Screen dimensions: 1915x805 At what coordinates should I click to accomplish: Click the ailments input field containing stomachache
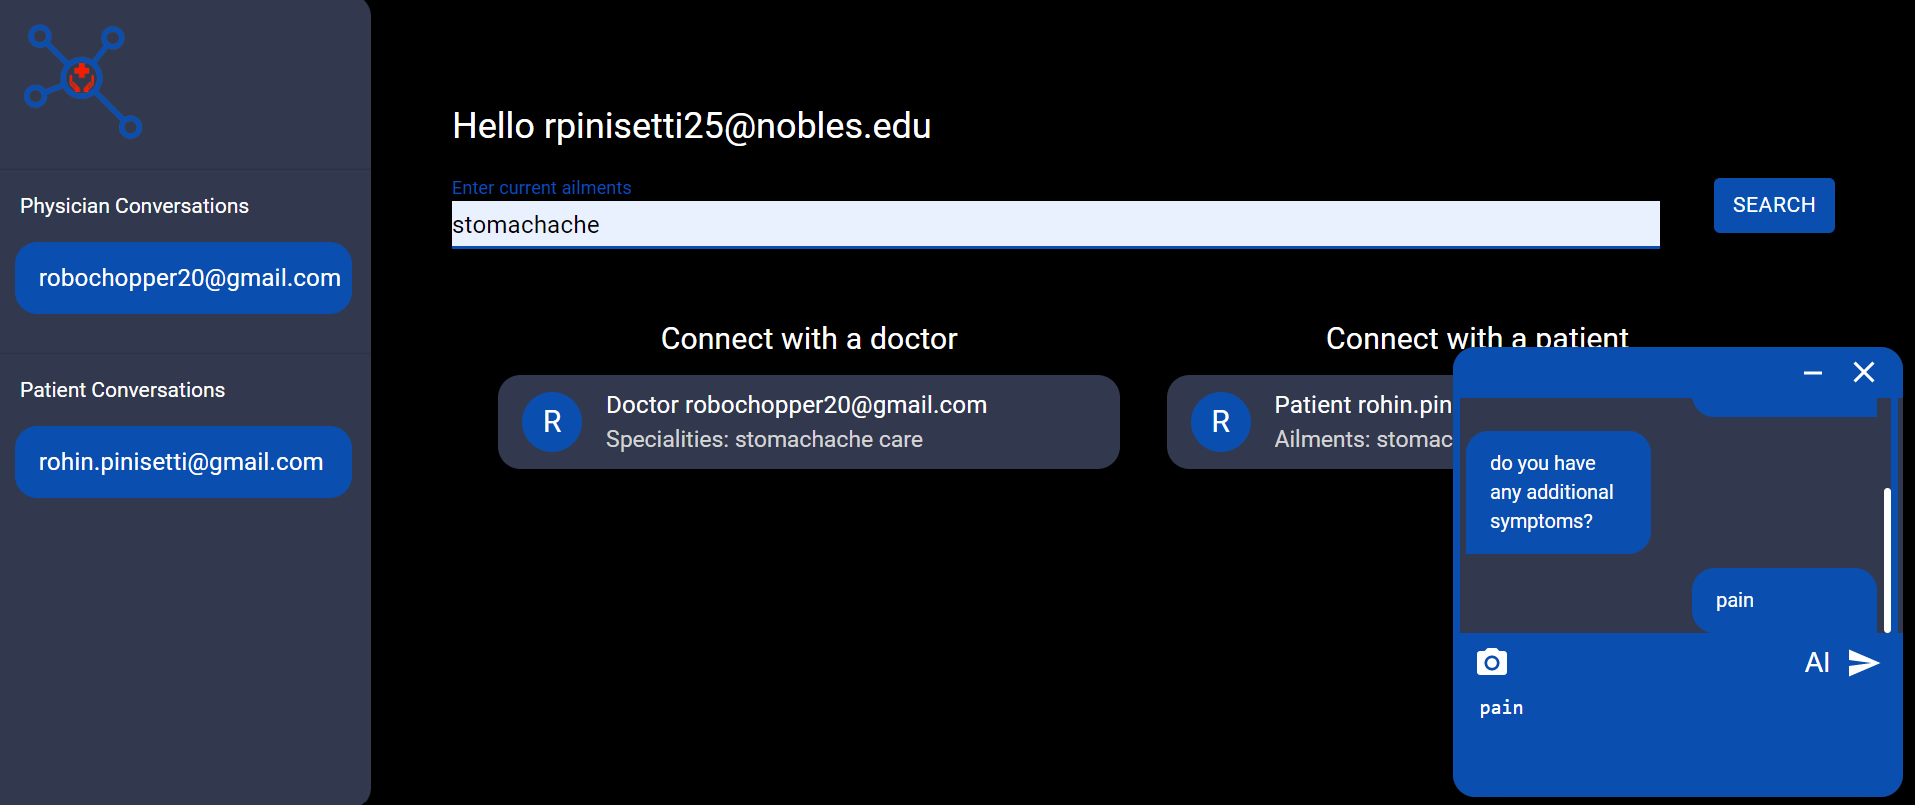1055,225
